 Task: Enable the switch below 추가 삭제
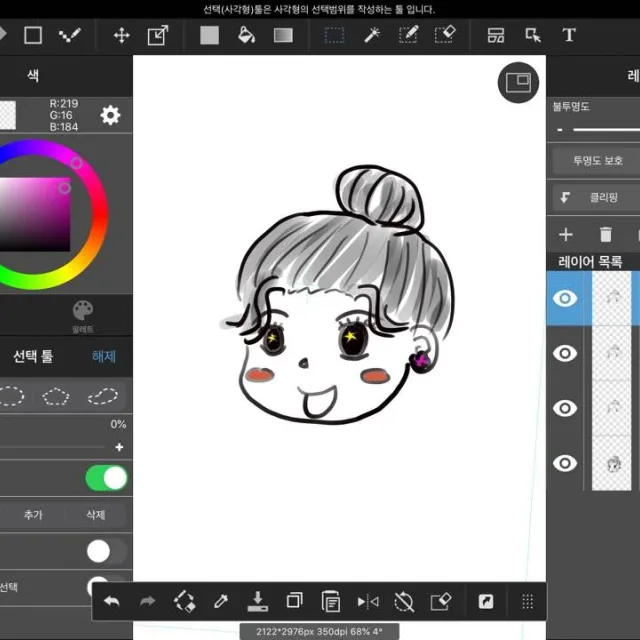pyautogui.click(x=107, y=551)
